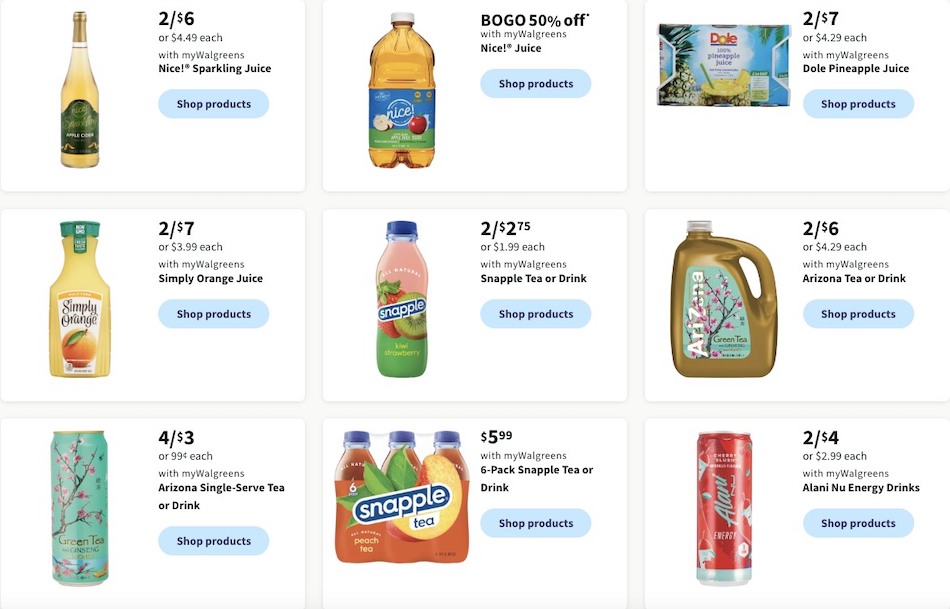
Task: Click Shop products for Arizona Single-Serve Tea
Action: click(x=213, y=540)
